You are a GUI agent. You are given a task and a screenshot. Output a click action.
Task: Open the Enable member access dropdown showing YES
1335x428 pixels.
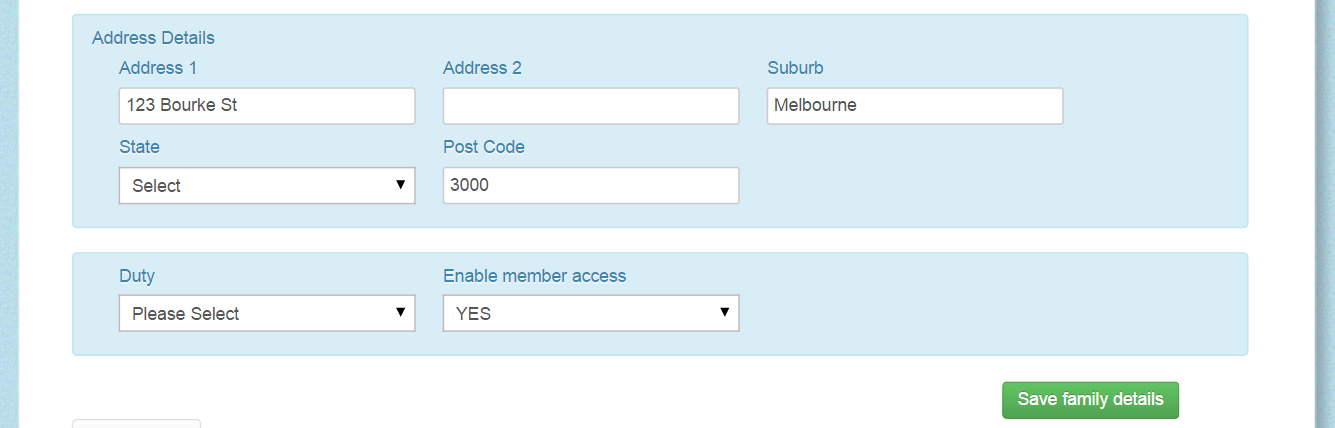(591, 313)
